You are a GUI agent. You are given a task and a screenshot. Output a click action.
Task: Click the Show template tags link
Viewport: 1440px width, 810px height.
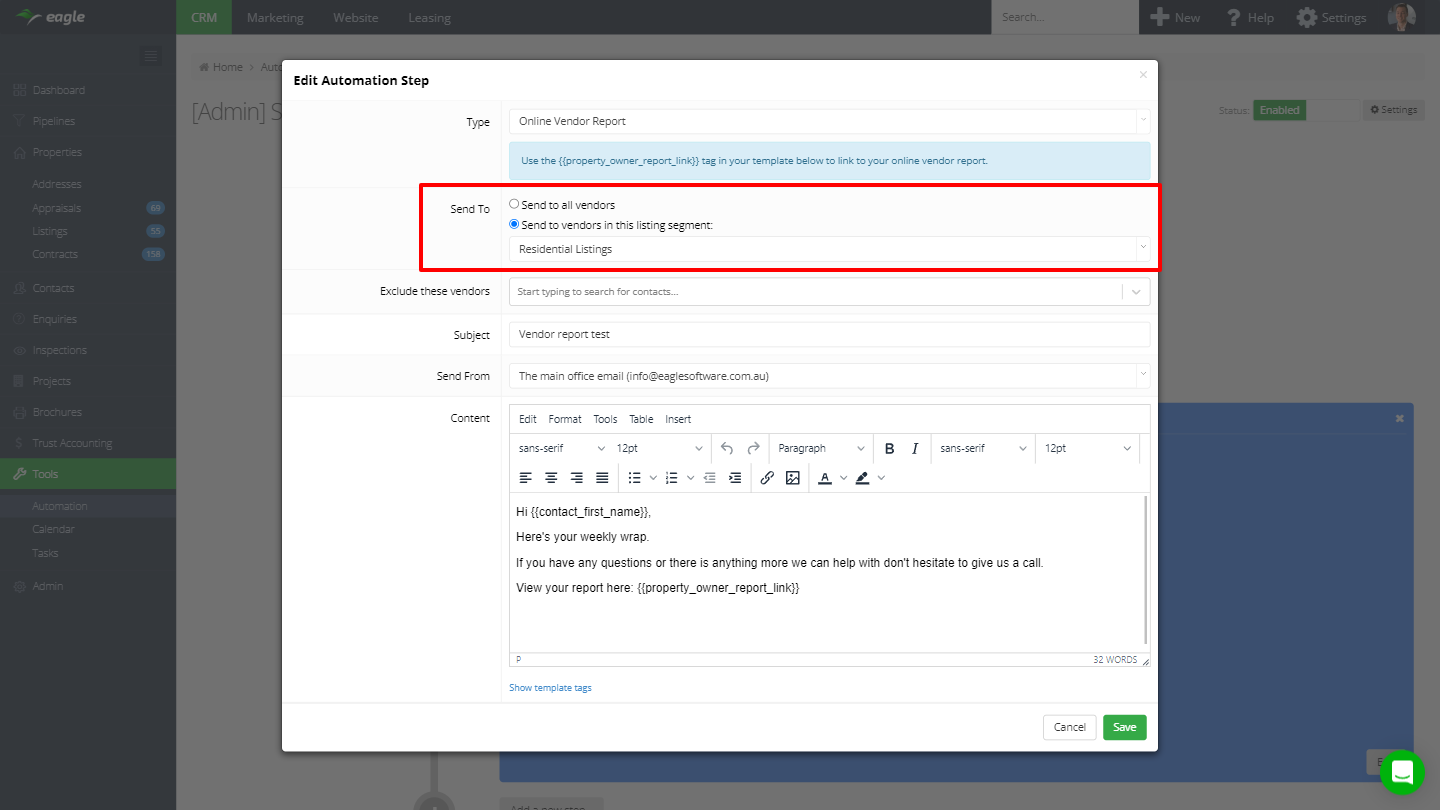550,688
